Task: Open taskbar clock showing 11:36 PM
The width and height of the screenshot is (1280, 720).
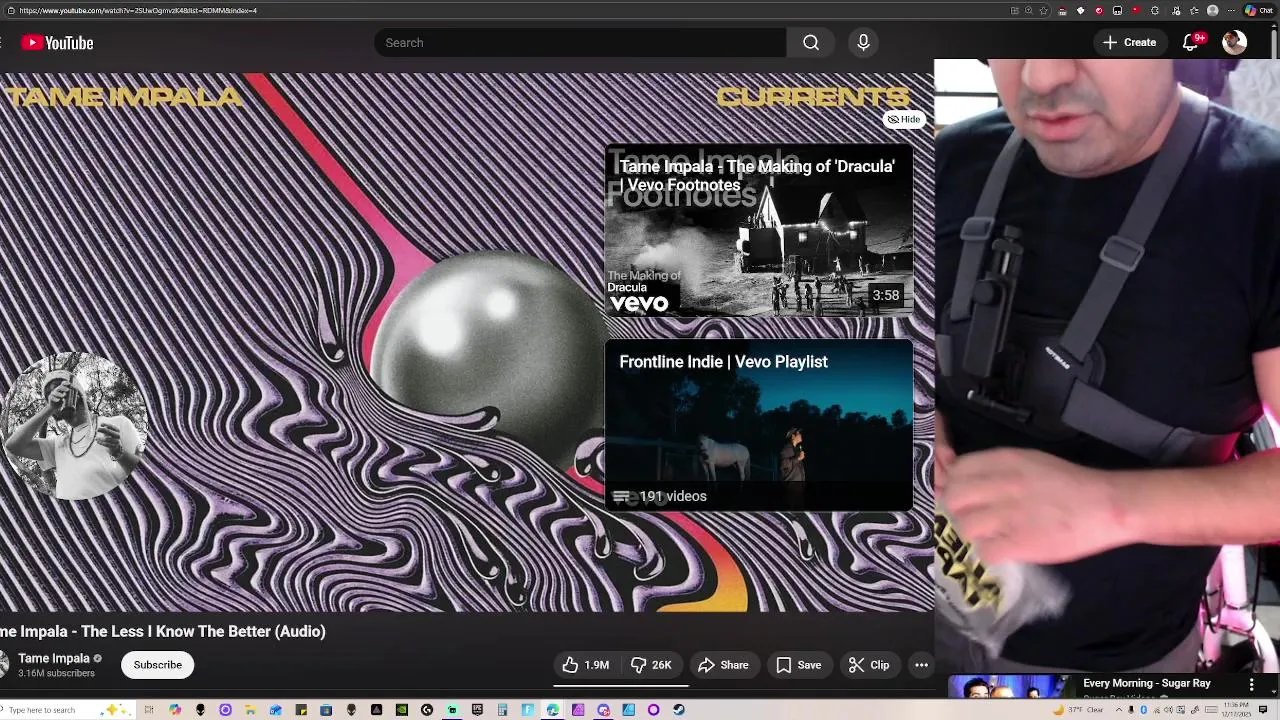Action: 1236,710
